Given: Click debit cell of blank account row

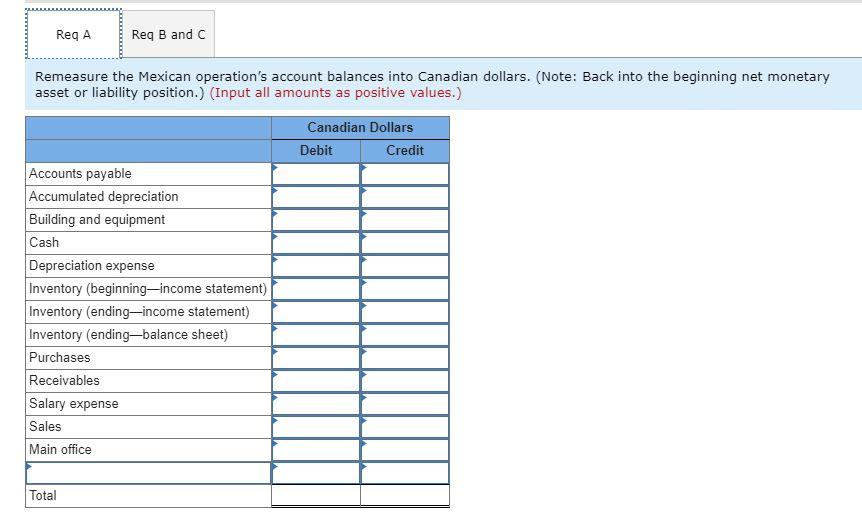Looking at the screenshot, I should 316,473.
